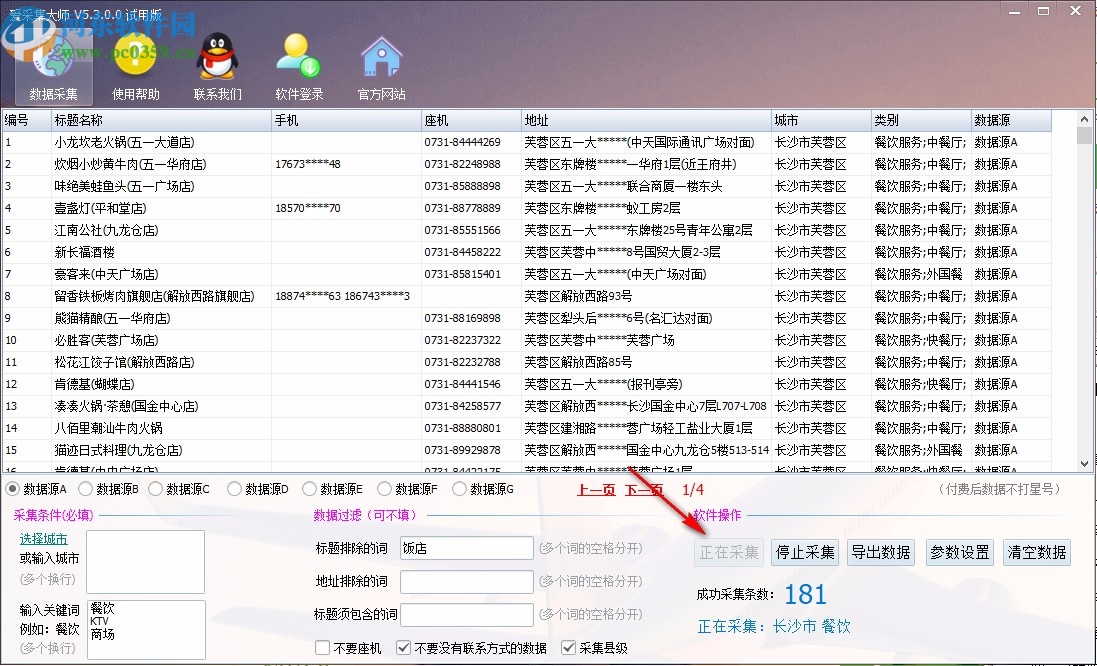
Task: Click the QQ 联系我们 penguin icon
Action: (x=215, y=55)
